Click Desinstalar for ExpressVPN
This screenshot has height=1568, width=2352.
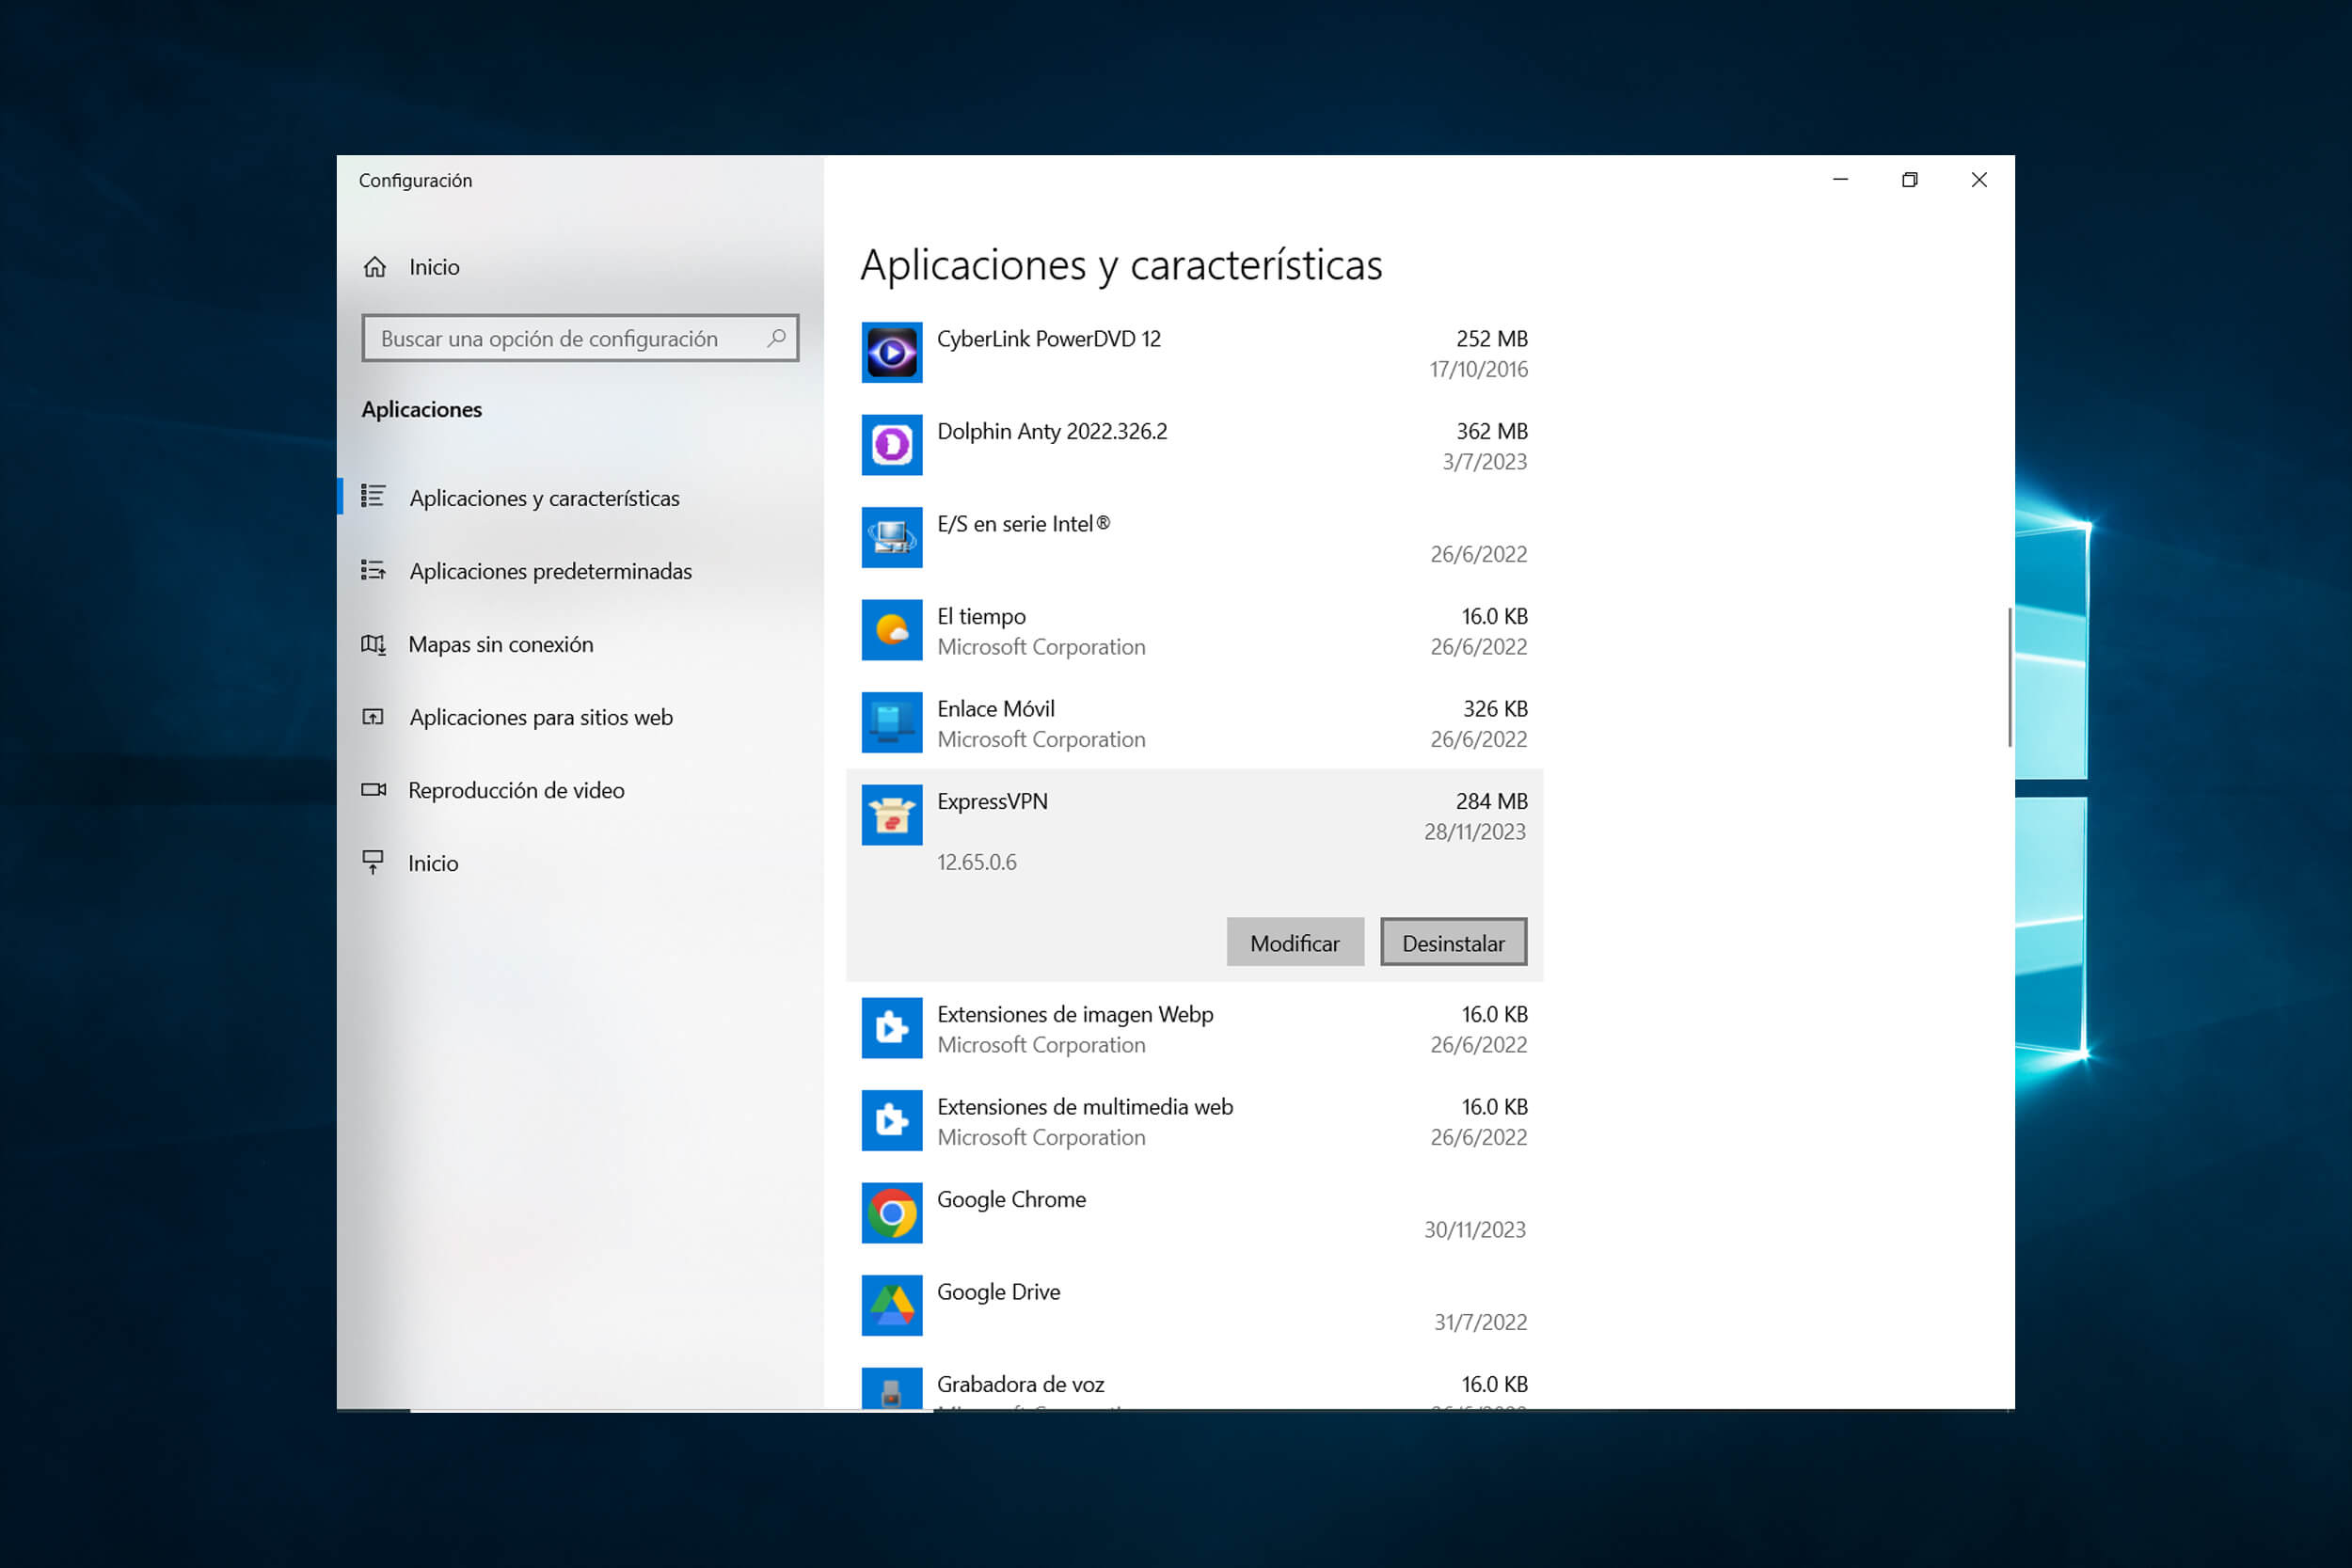click(1454, 942)
